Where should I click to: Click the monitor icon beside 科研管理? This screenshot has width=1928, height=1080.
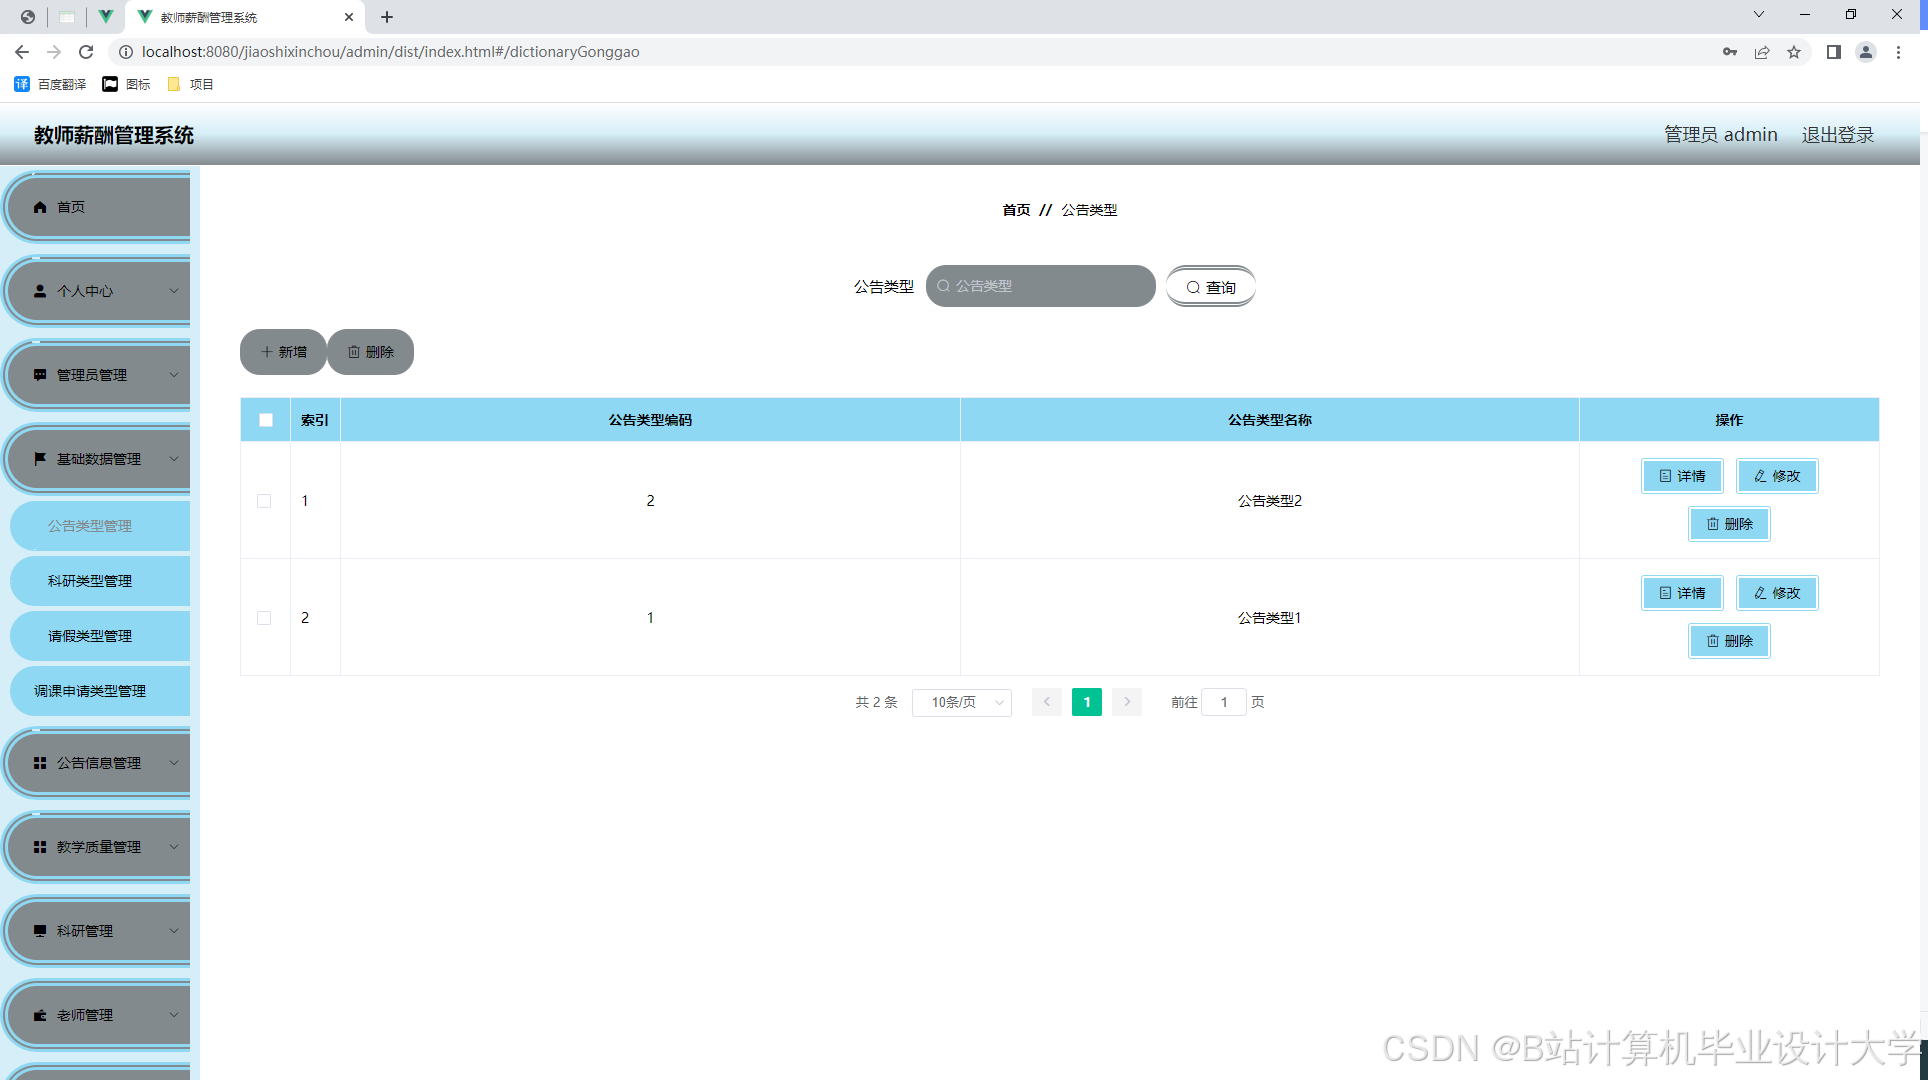tap(40, 931)
